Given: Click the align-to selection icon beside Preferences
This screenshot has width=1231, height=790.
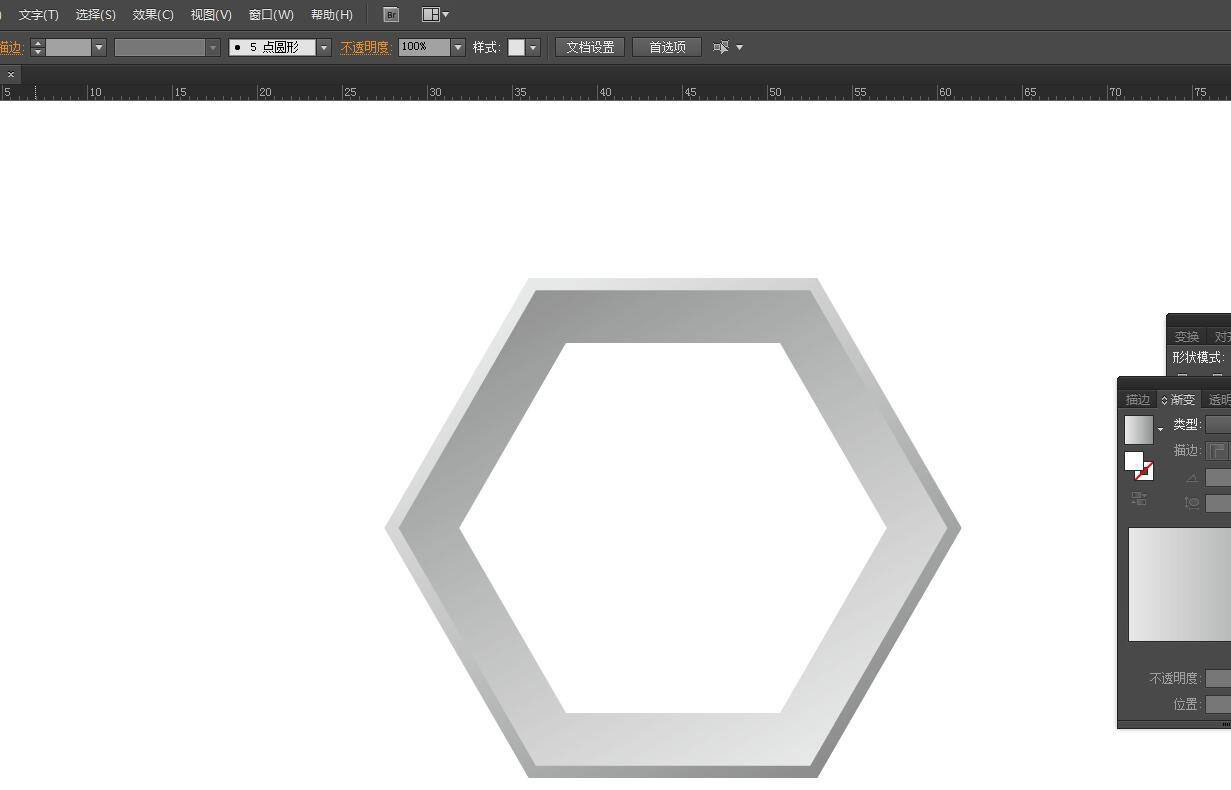Looking at the screenshot, I should click(x=721, y=47).
